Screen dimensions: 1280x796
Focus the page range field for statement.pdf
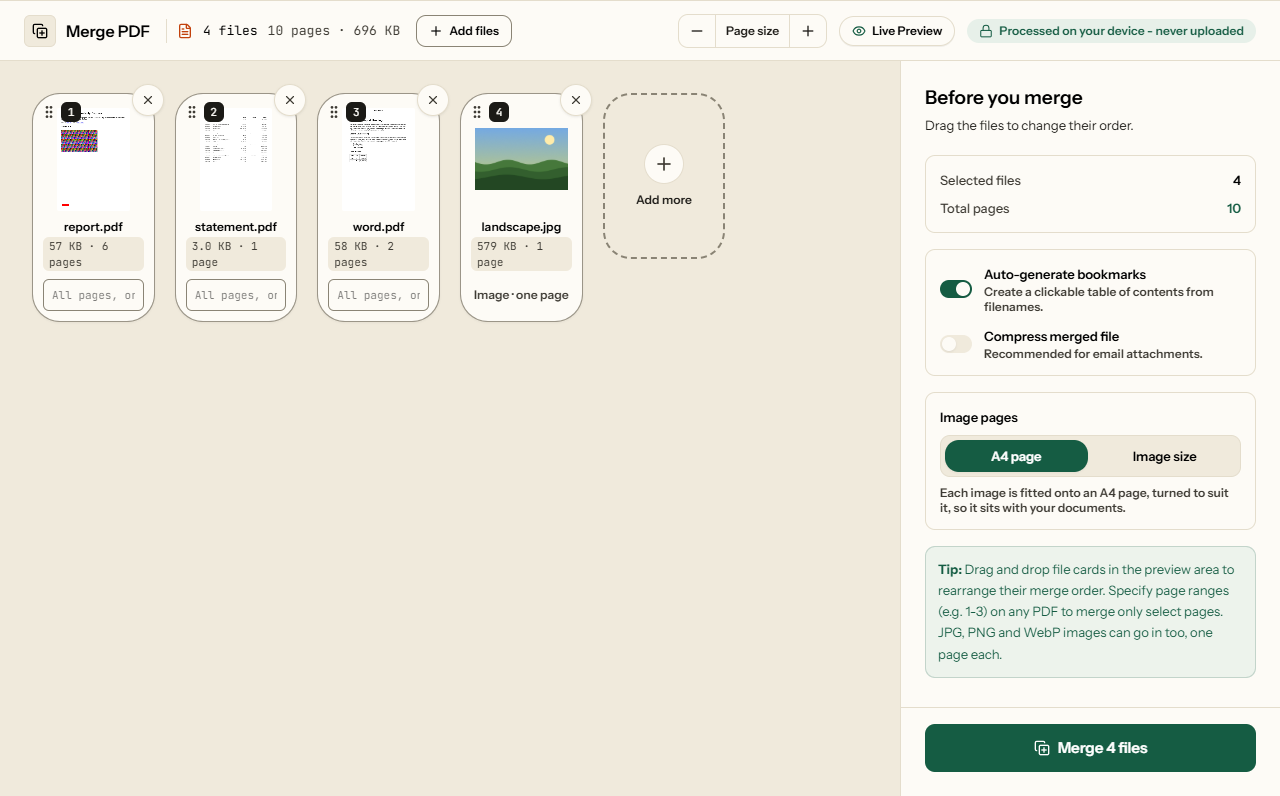point(236,295)
